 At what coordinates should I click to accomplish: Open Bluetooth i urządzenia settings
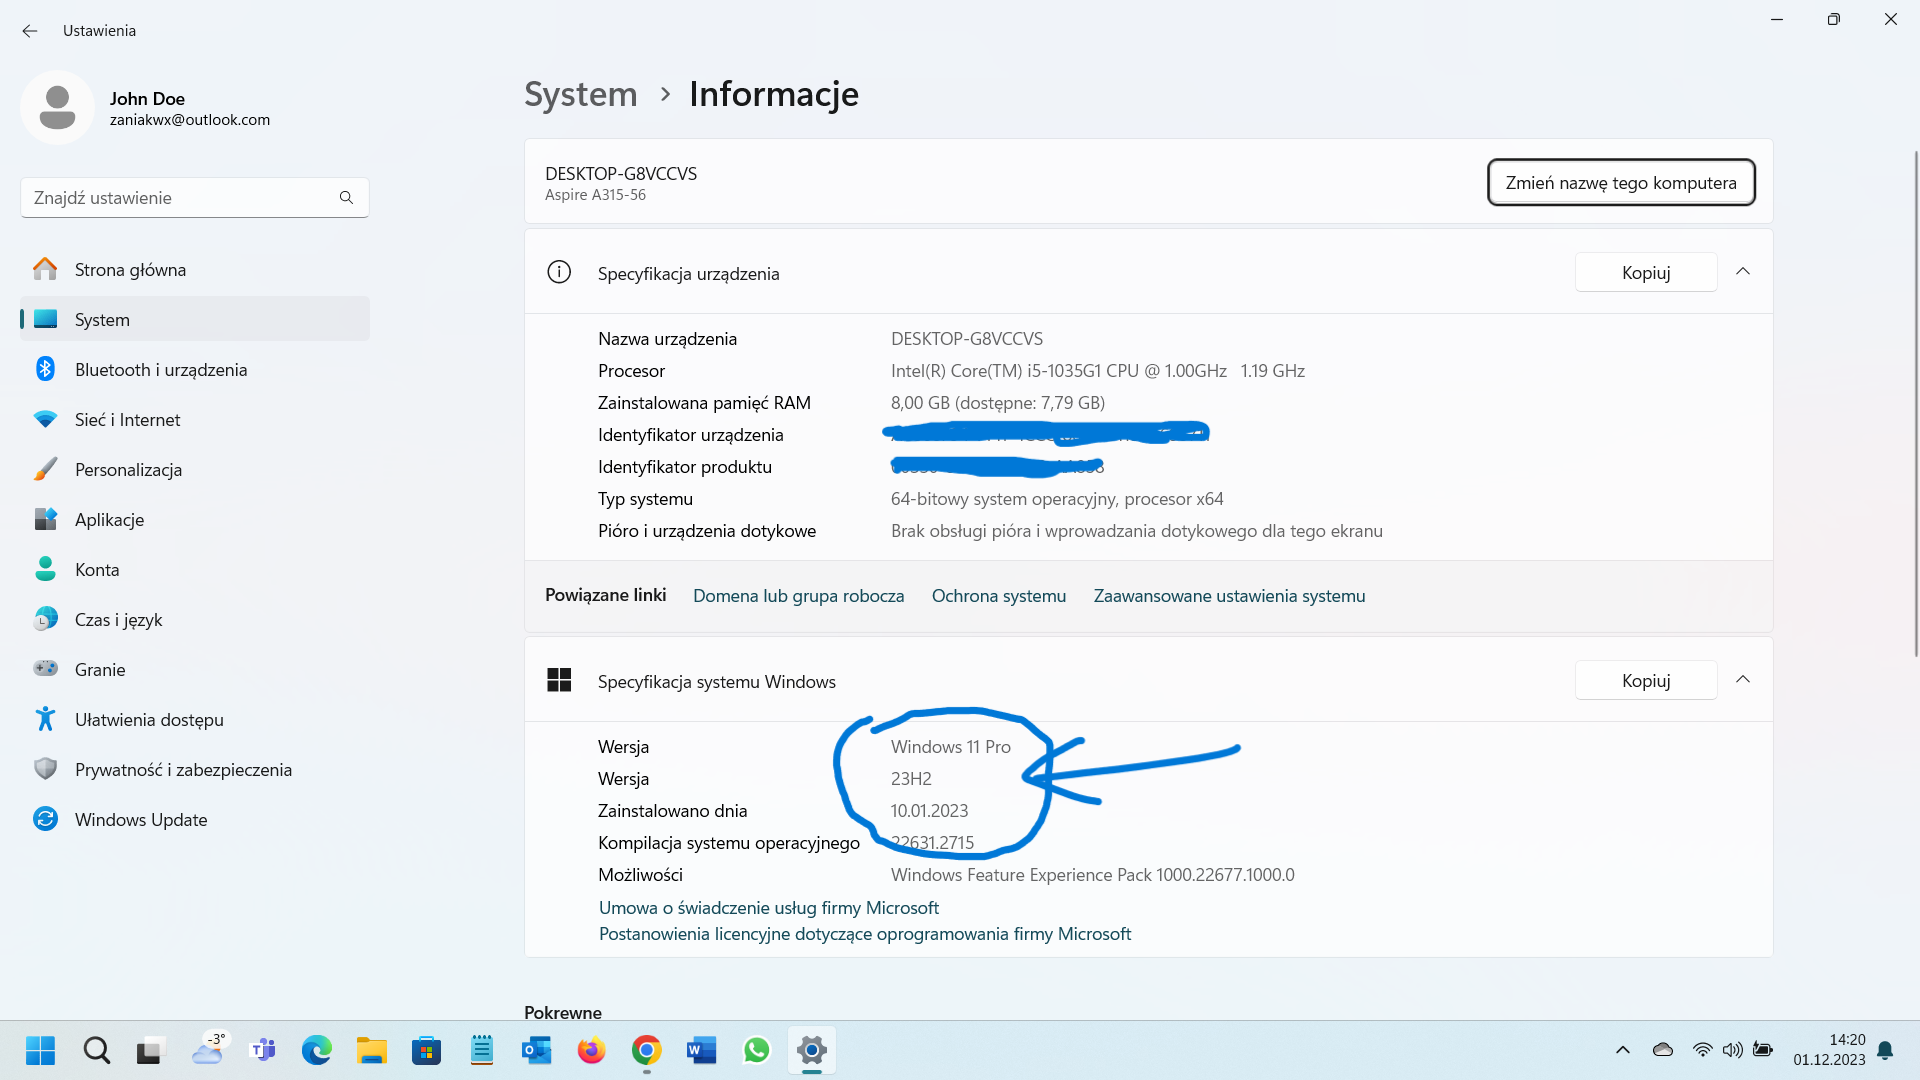coord(195,369)
